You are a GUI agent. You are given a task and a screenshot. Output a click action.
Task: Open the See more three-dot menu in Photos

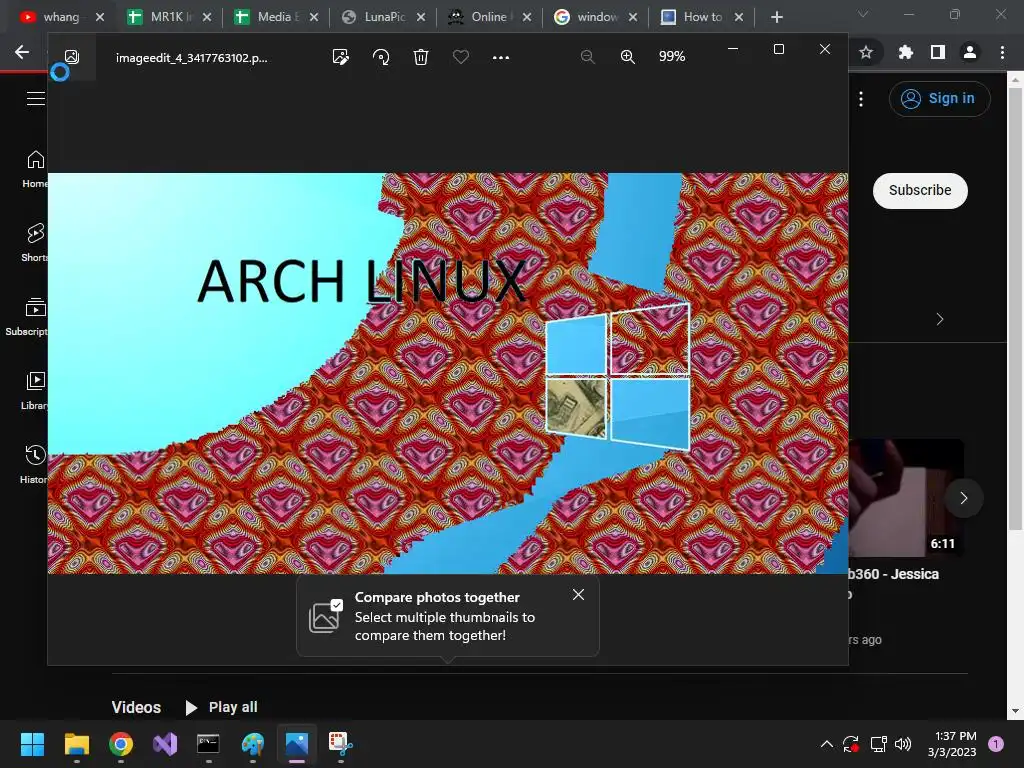pyautogui.click(x=501, y=57)
